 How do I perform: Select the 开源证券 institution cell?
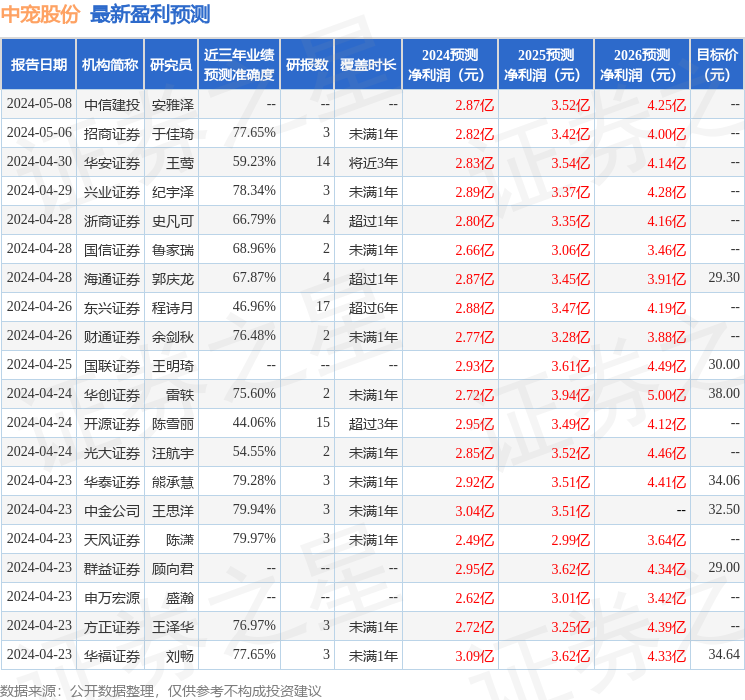(x=112, y=424)
